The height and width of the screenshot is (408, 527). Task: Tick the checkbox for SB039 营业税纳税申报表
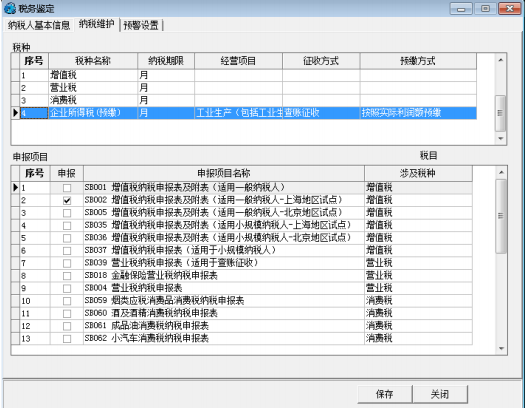point(67,263)
